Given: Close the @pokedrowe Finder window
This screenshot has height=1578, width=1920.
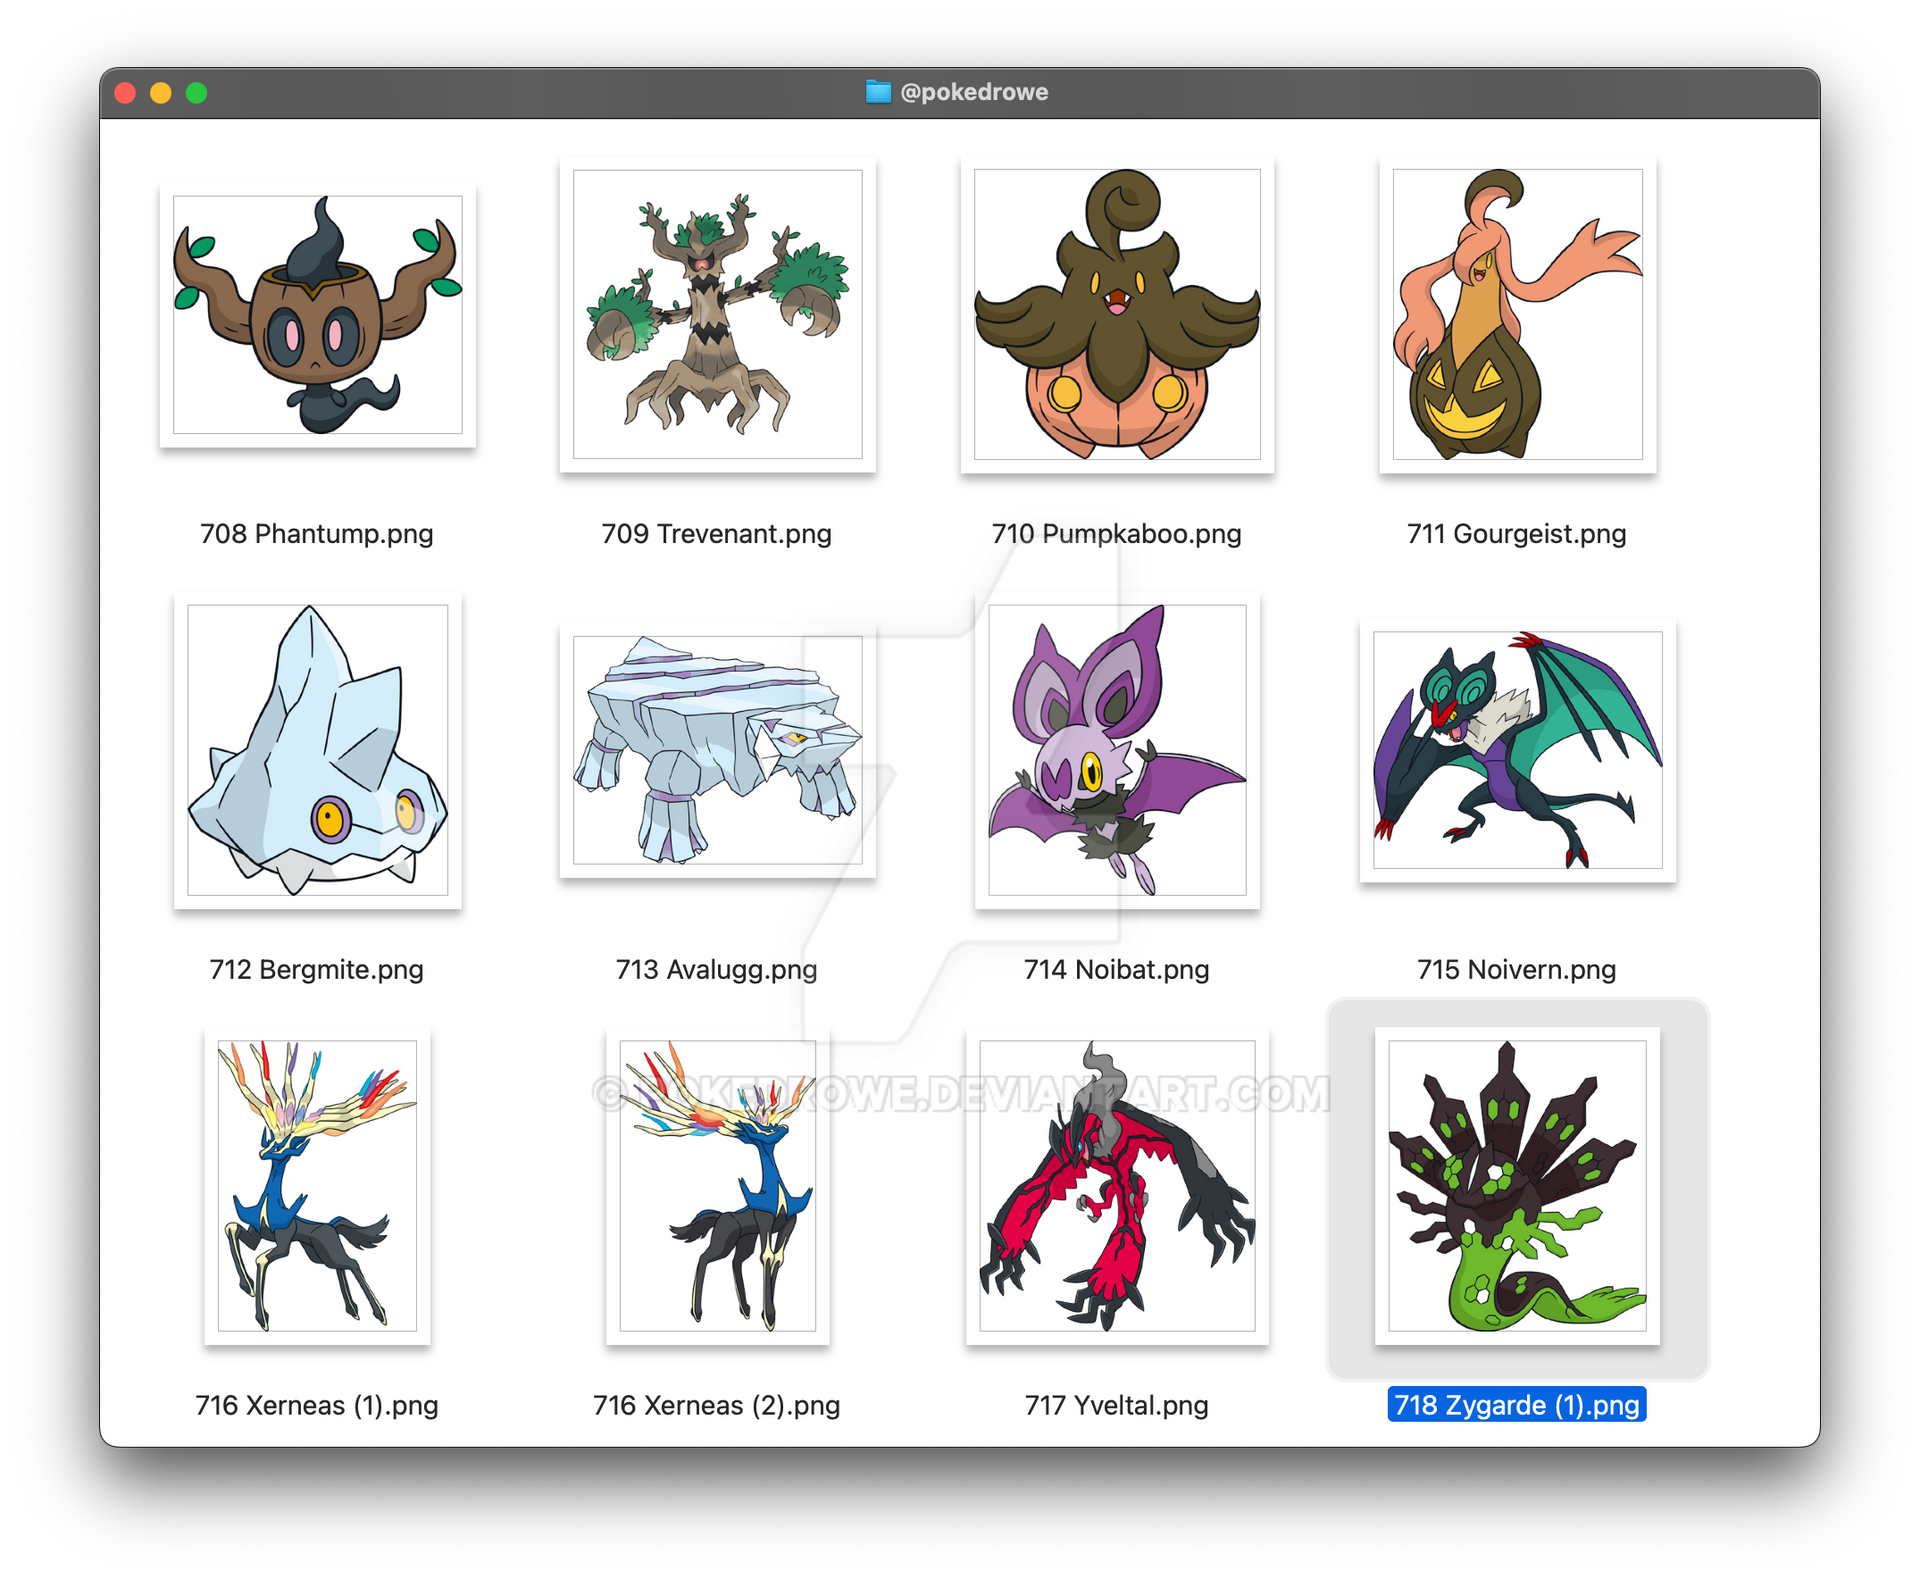Looking at the screenshot, I should [125, 93].
